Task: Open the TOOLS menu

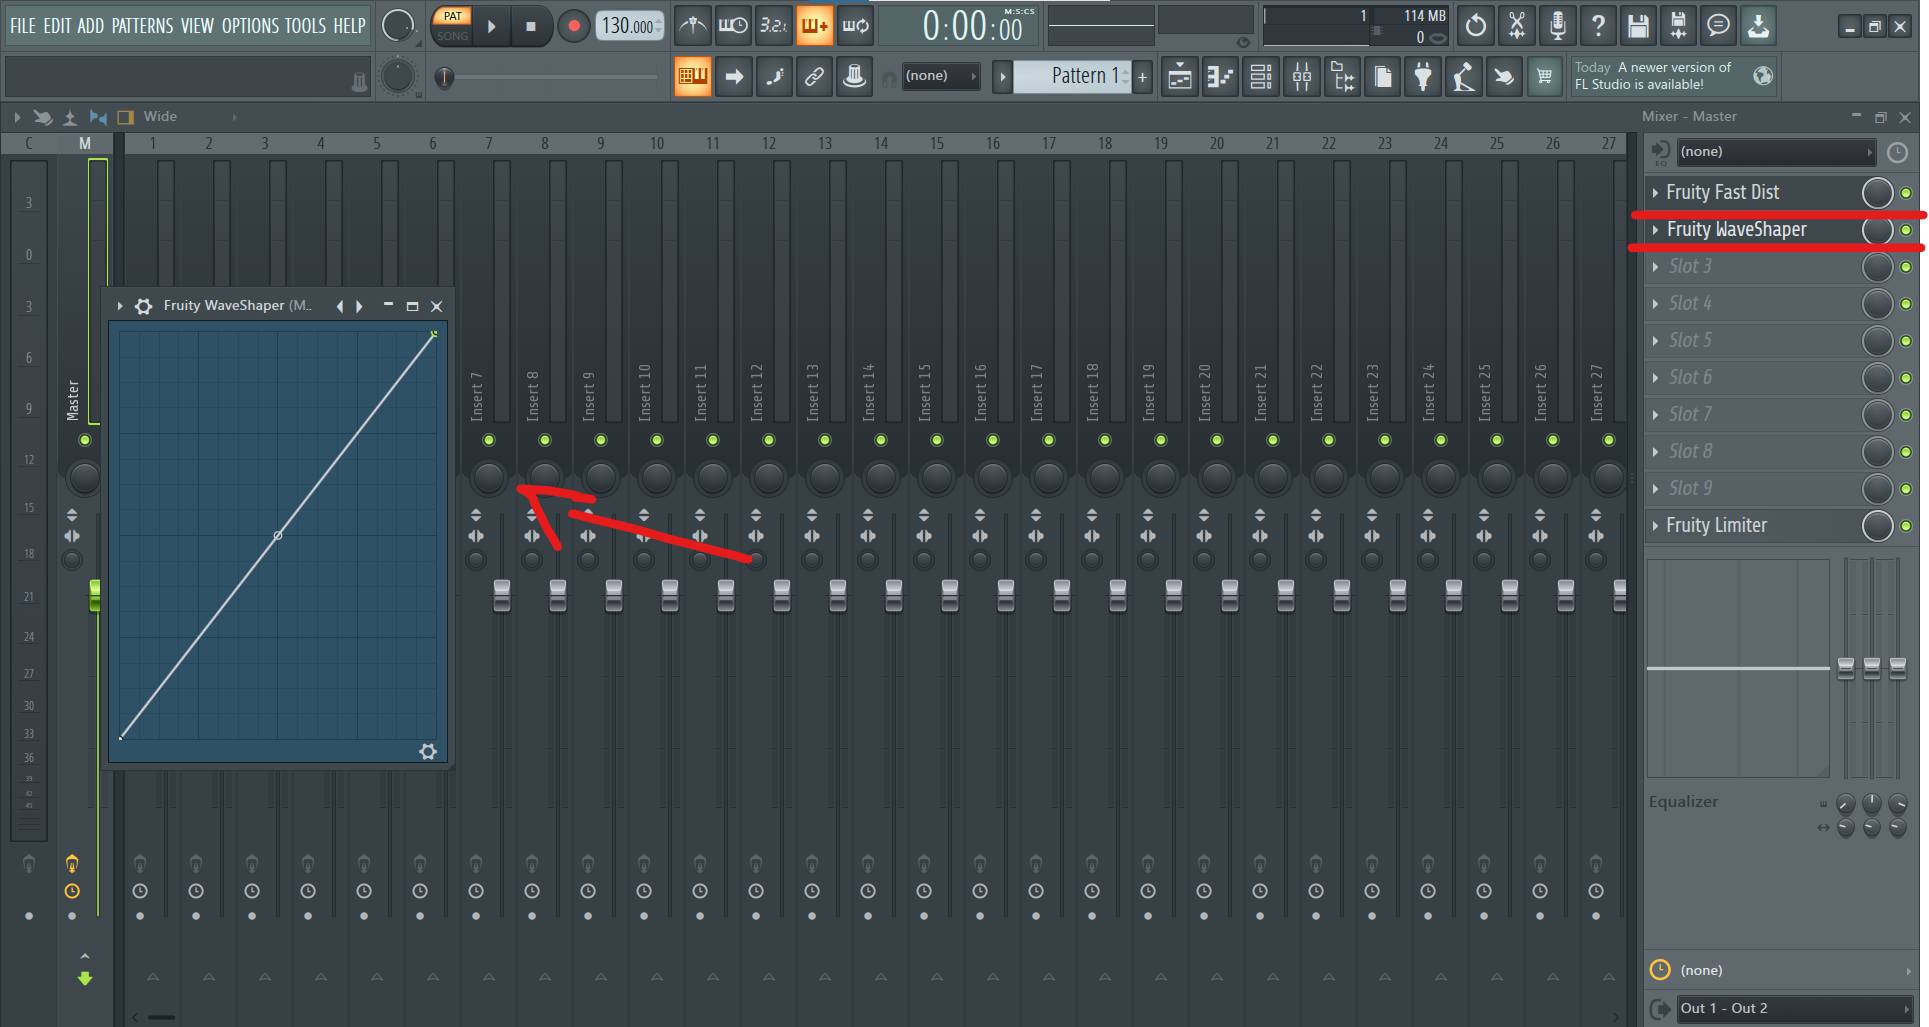Action: pos(306,26)
